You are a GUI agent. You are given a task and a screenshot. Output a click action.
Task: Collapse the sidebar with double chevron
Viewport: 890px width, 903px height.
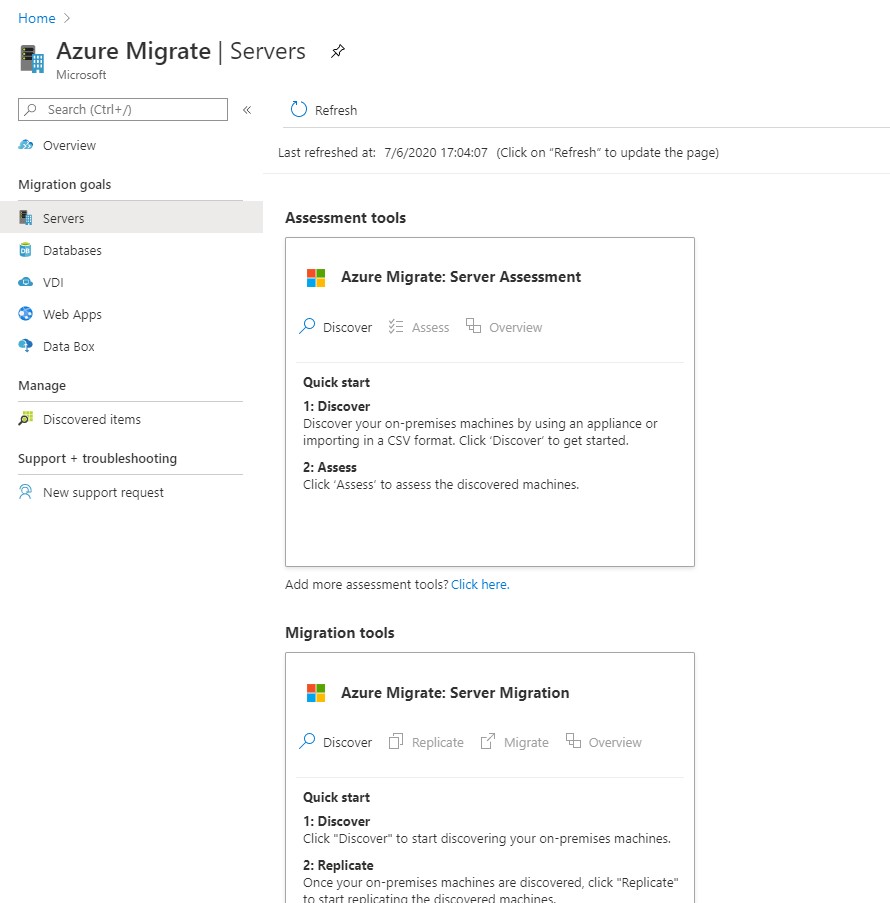[247, 110]
